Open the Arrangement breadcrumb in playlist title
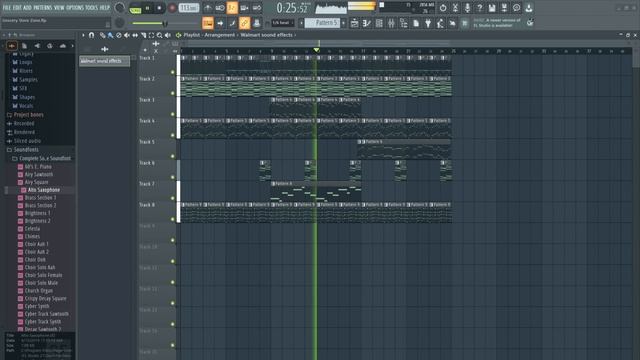This screenshot has height=360, width=640. coord(220,35)
